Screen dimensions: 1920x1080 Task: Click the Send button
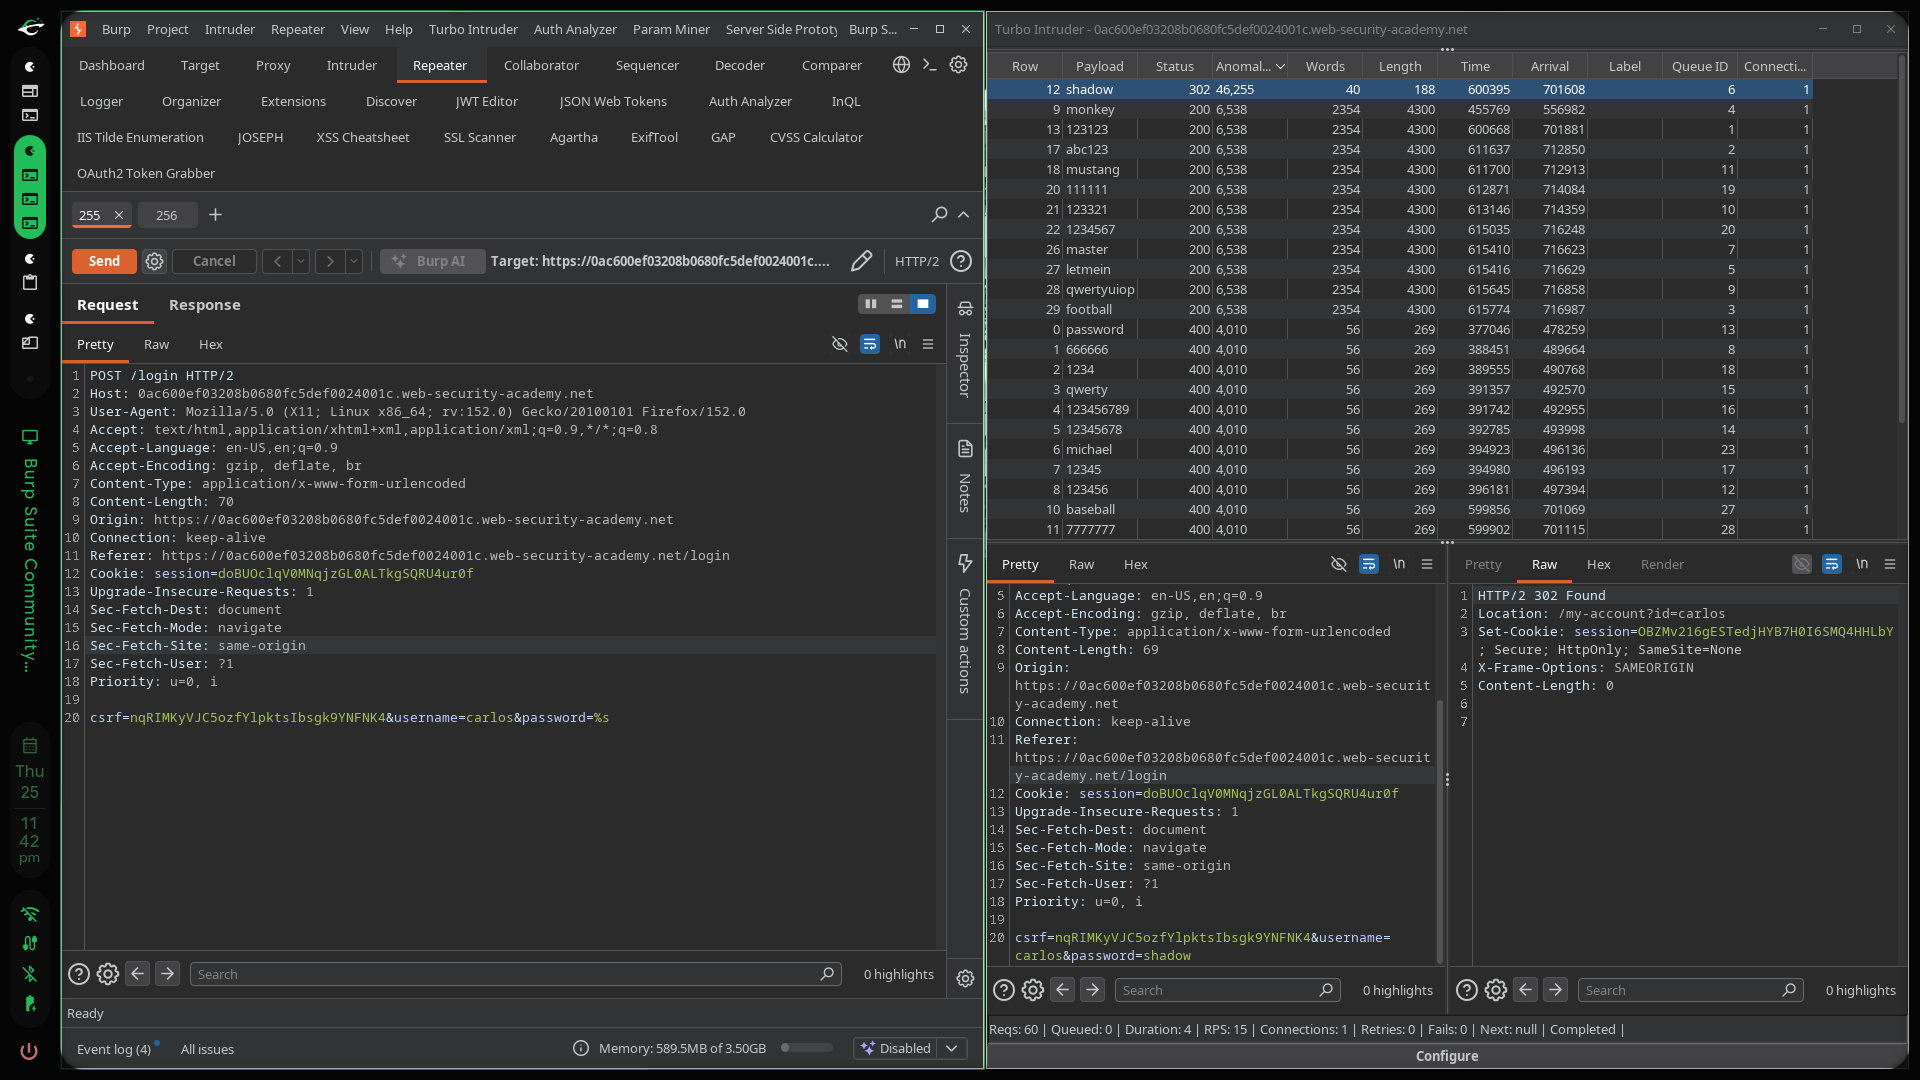(x=104, y=261)
